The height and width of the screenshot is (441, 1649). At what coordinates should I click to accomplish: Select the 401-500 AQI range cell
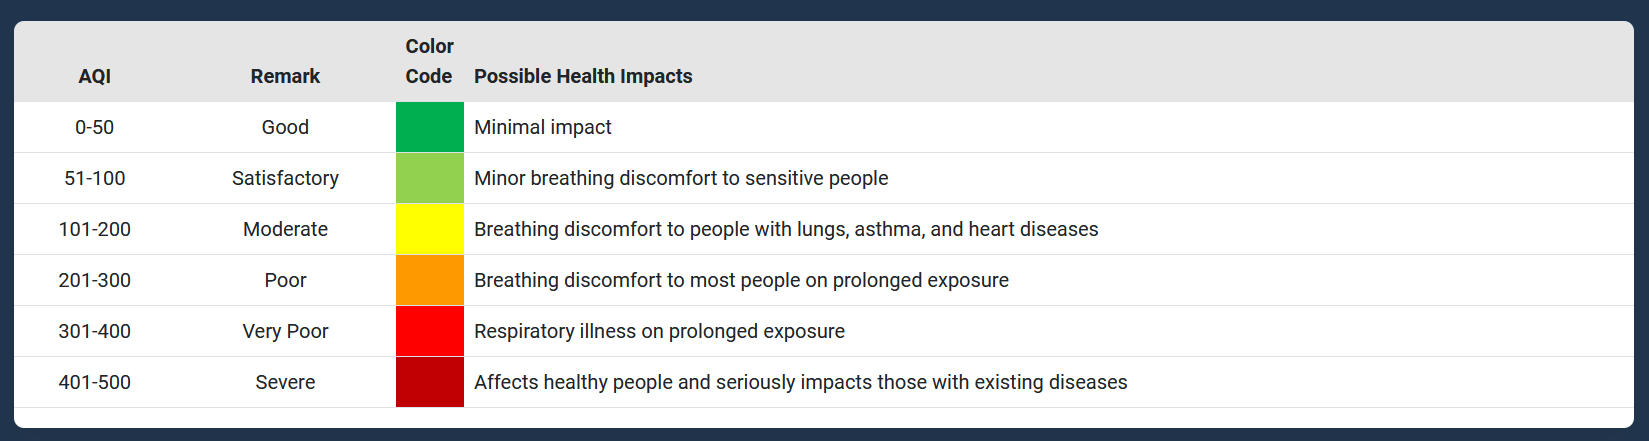pos(95,382)
